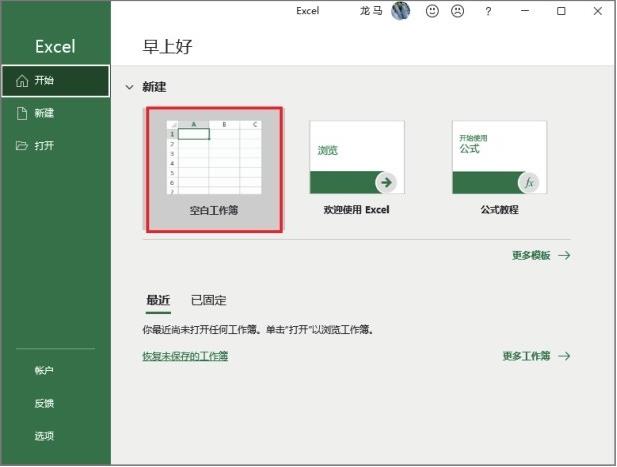The height and width of the screenshot is (467, 617).
Task: Maximize the Excel window
Action: tap(561, 11)
